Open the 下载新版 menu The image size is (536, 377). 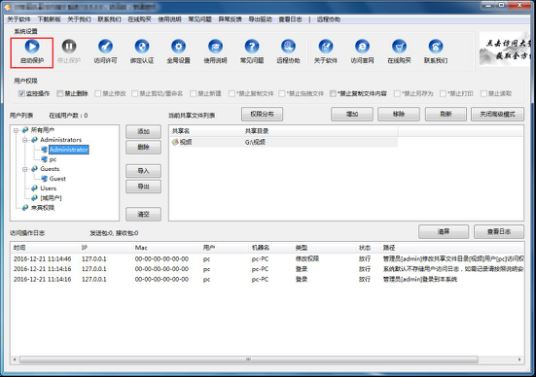tap(49, 19)
